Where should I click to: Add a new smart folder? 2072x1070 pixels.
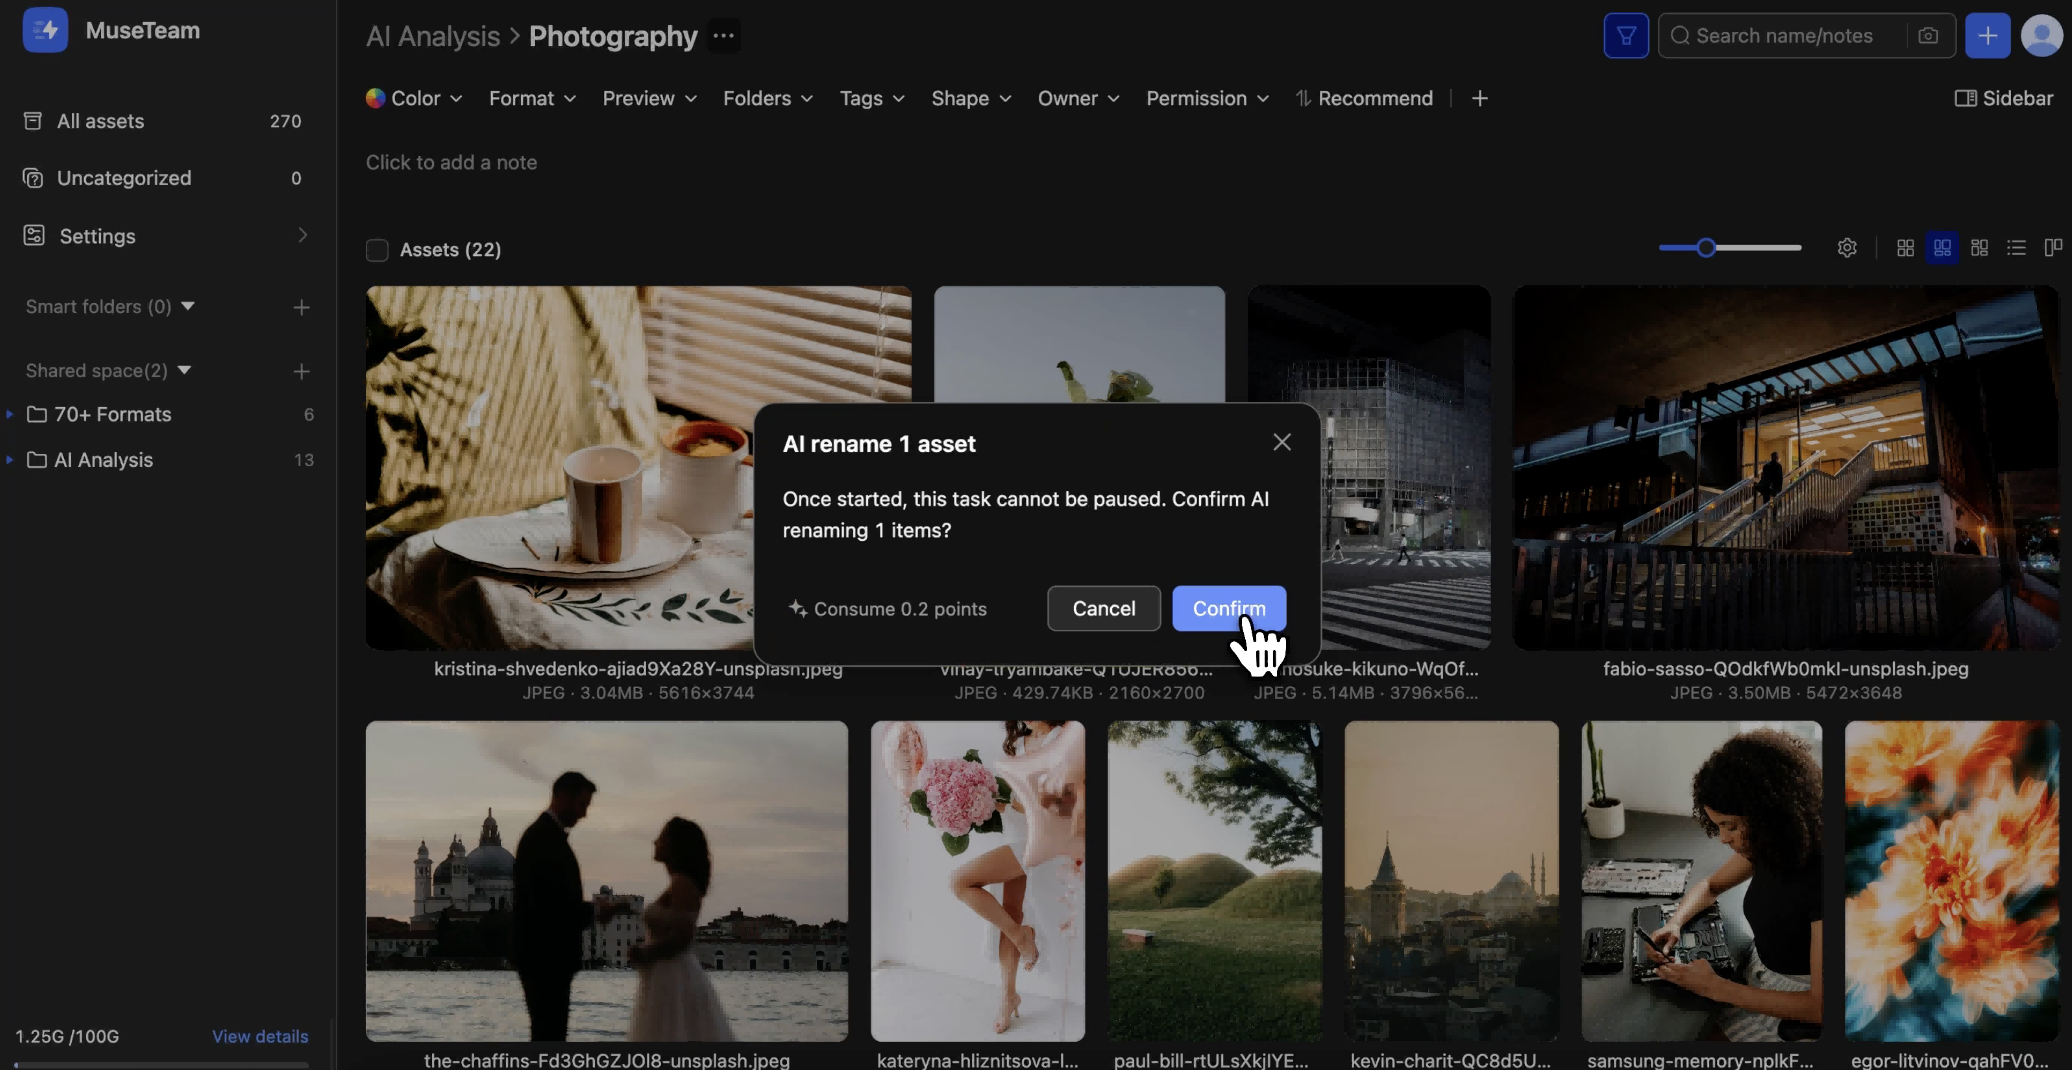[x=301, y=307]
